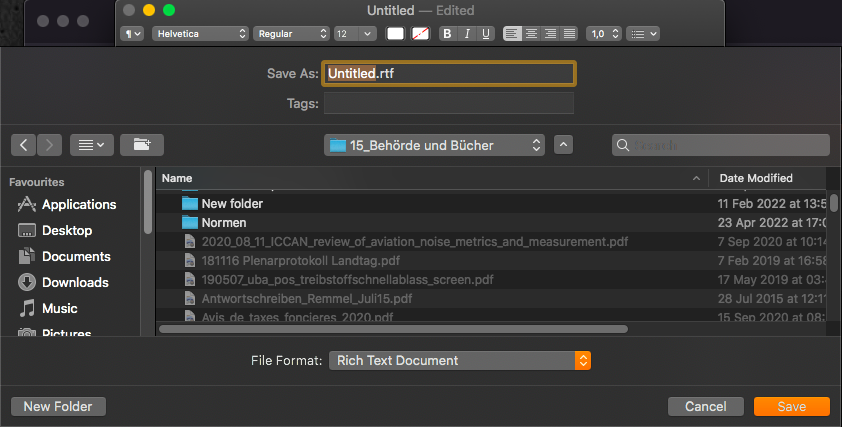Click date 23 Apr 2022 of Normen
The width and height of the screenshot is (842, 427).
pos(772,222)
